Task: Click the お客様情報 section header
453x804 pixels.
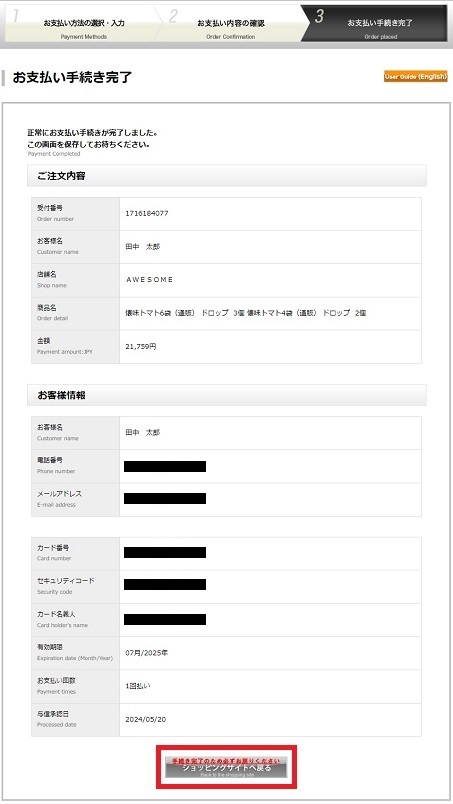Action: [x=227, y=395]
